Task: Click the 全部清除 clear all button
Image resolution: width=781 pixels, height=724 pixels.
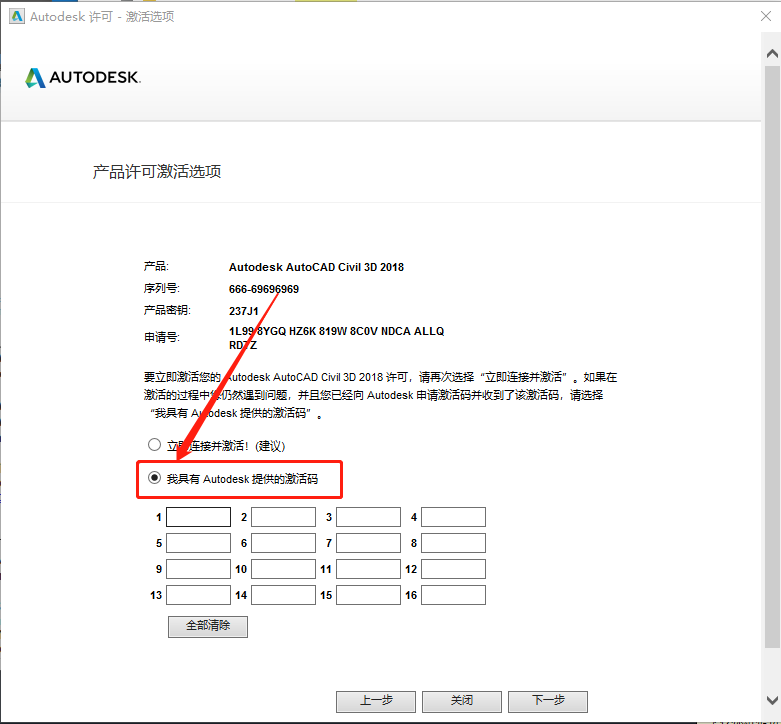Action: (x=208, y=626)
